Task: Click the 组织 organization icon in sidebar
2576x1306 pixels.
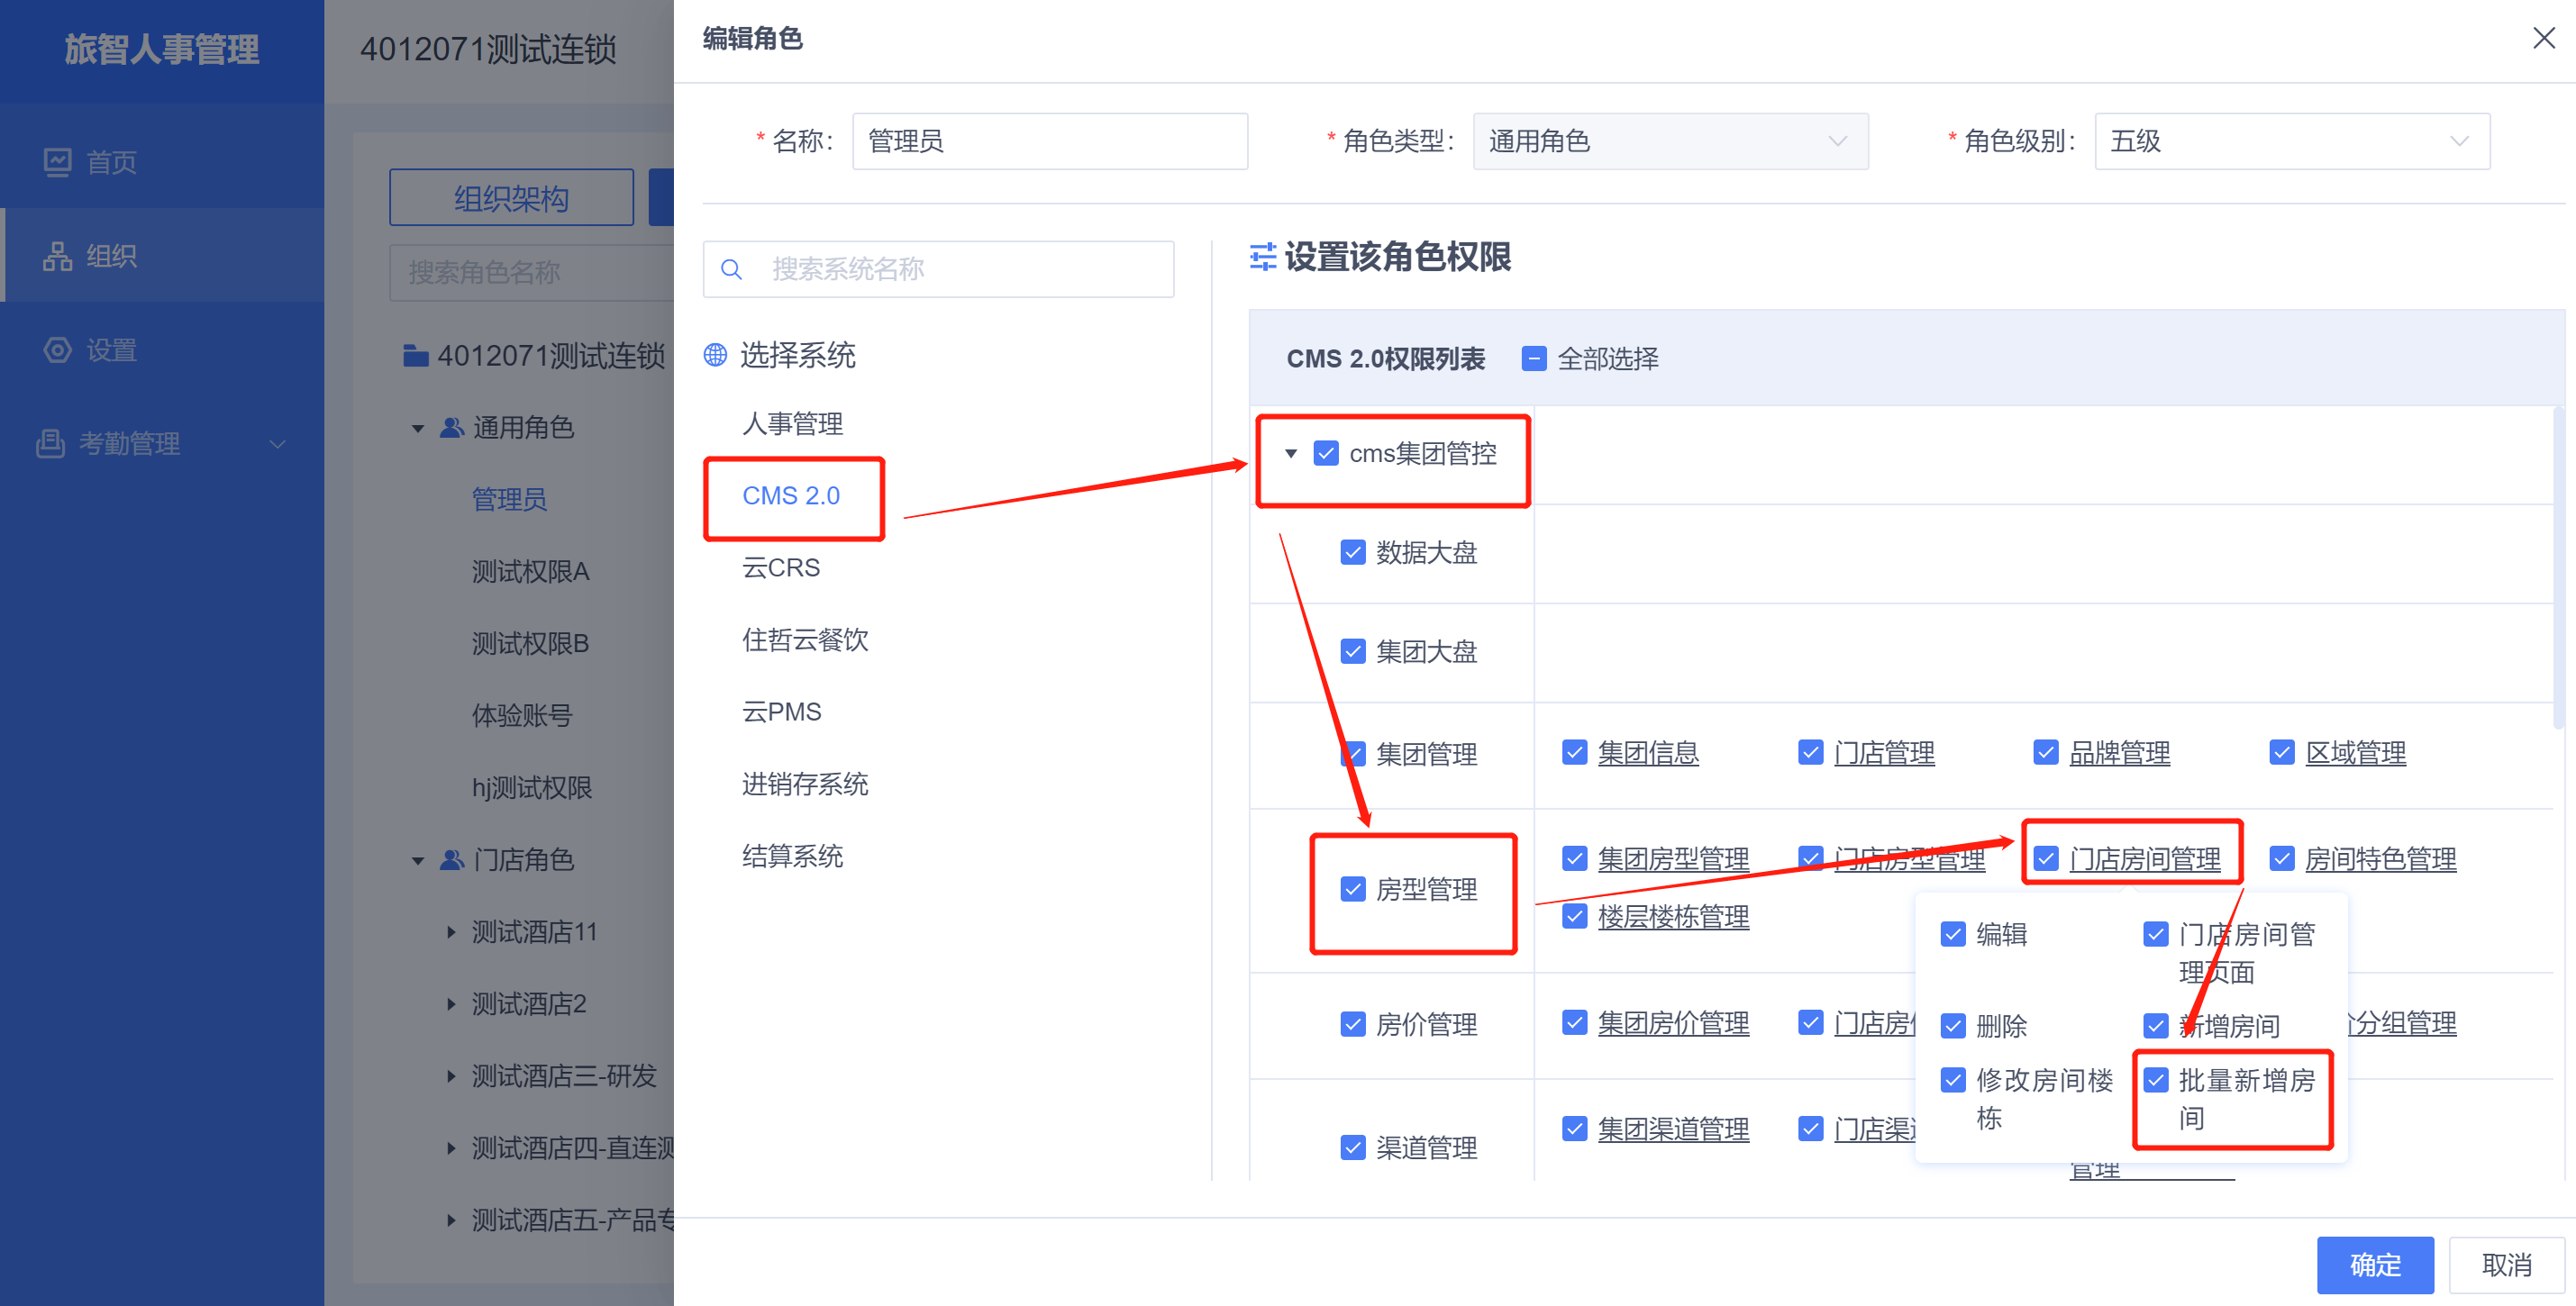Action: 58,256
